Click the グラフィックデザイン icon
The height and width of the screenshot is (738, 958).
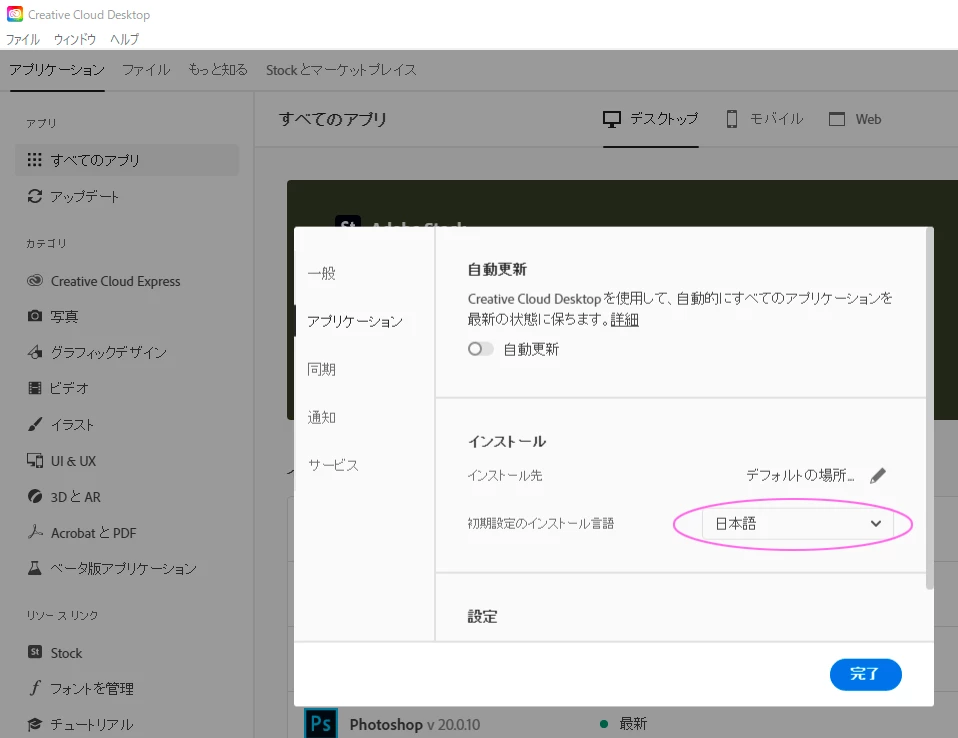[35, 352]
